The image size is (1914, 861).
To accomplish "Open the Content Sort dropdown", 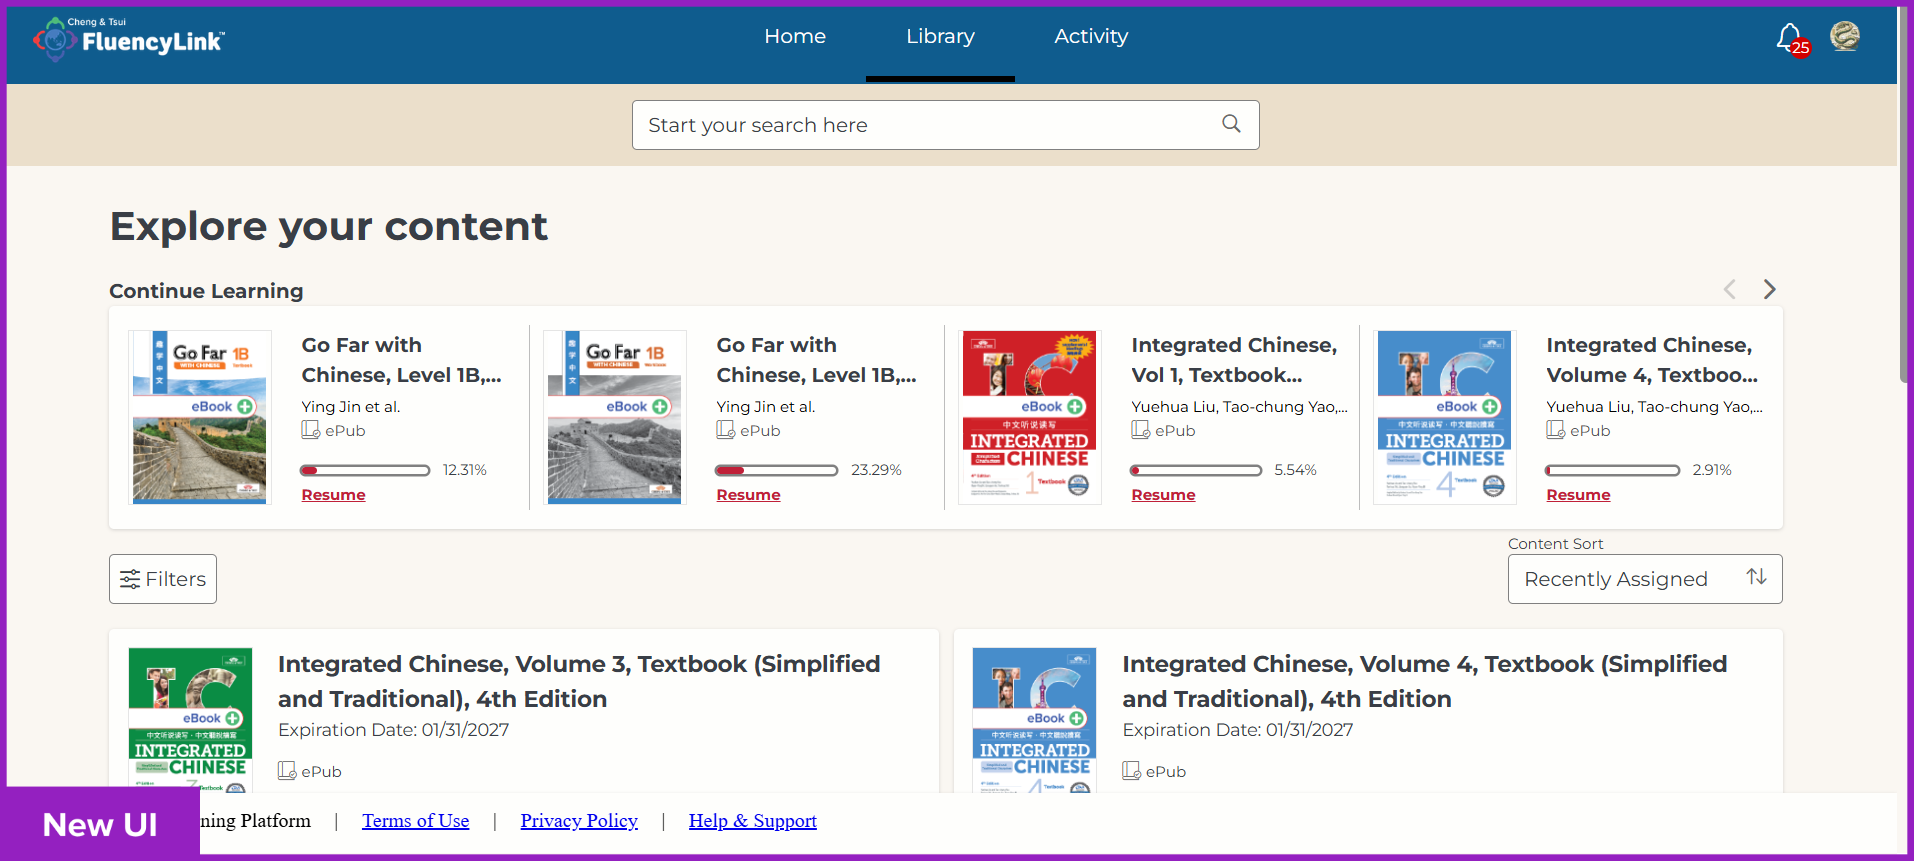I will coord(1645,579).
